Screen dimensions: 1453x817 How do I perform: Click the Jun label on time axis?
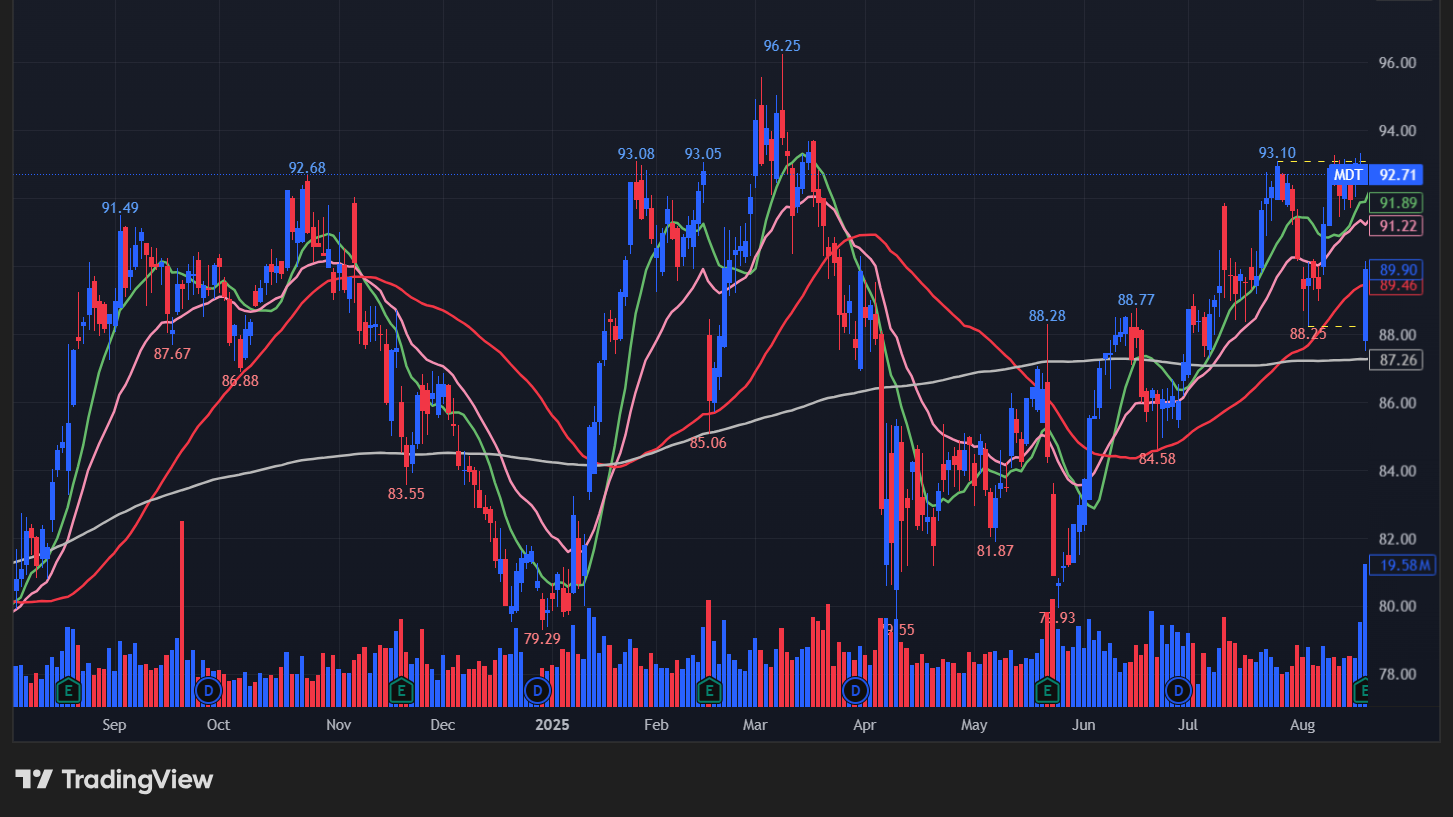[x=1082, y=725]
